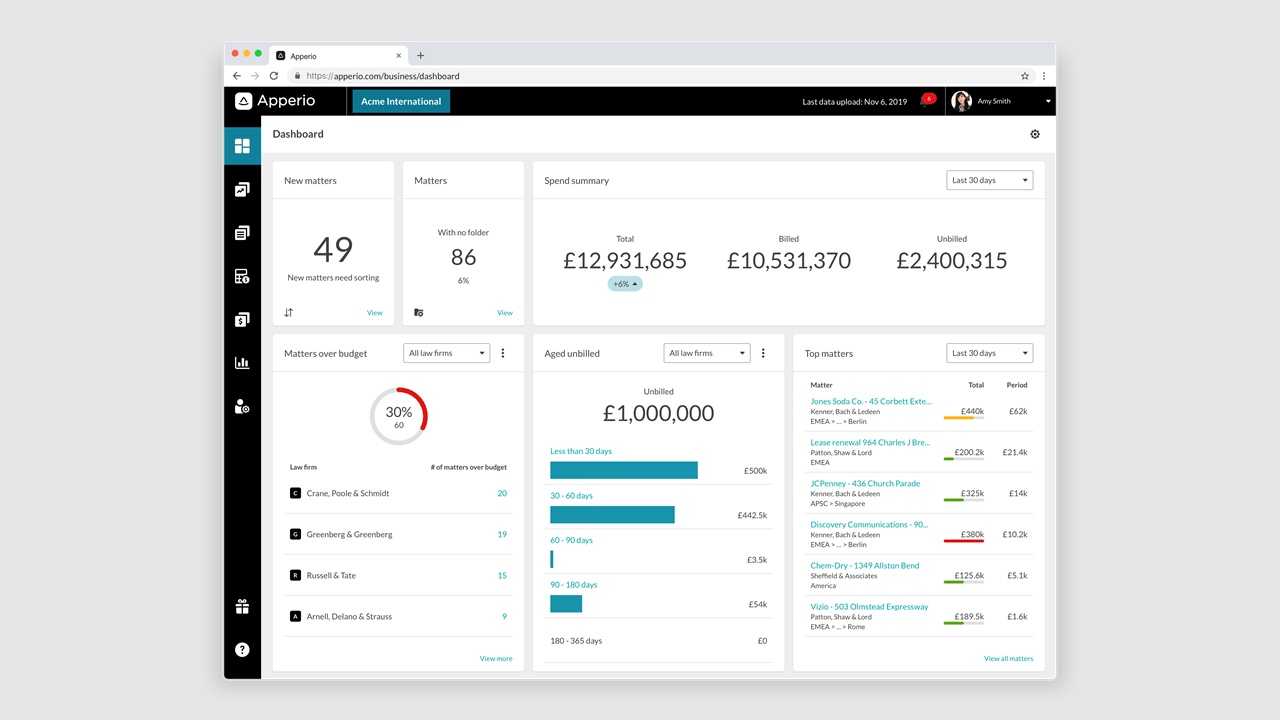Viewport: 1280px width, 720px height.
Task: Click the sort arrows icon in New matters
Action: [x=289, y=313]
